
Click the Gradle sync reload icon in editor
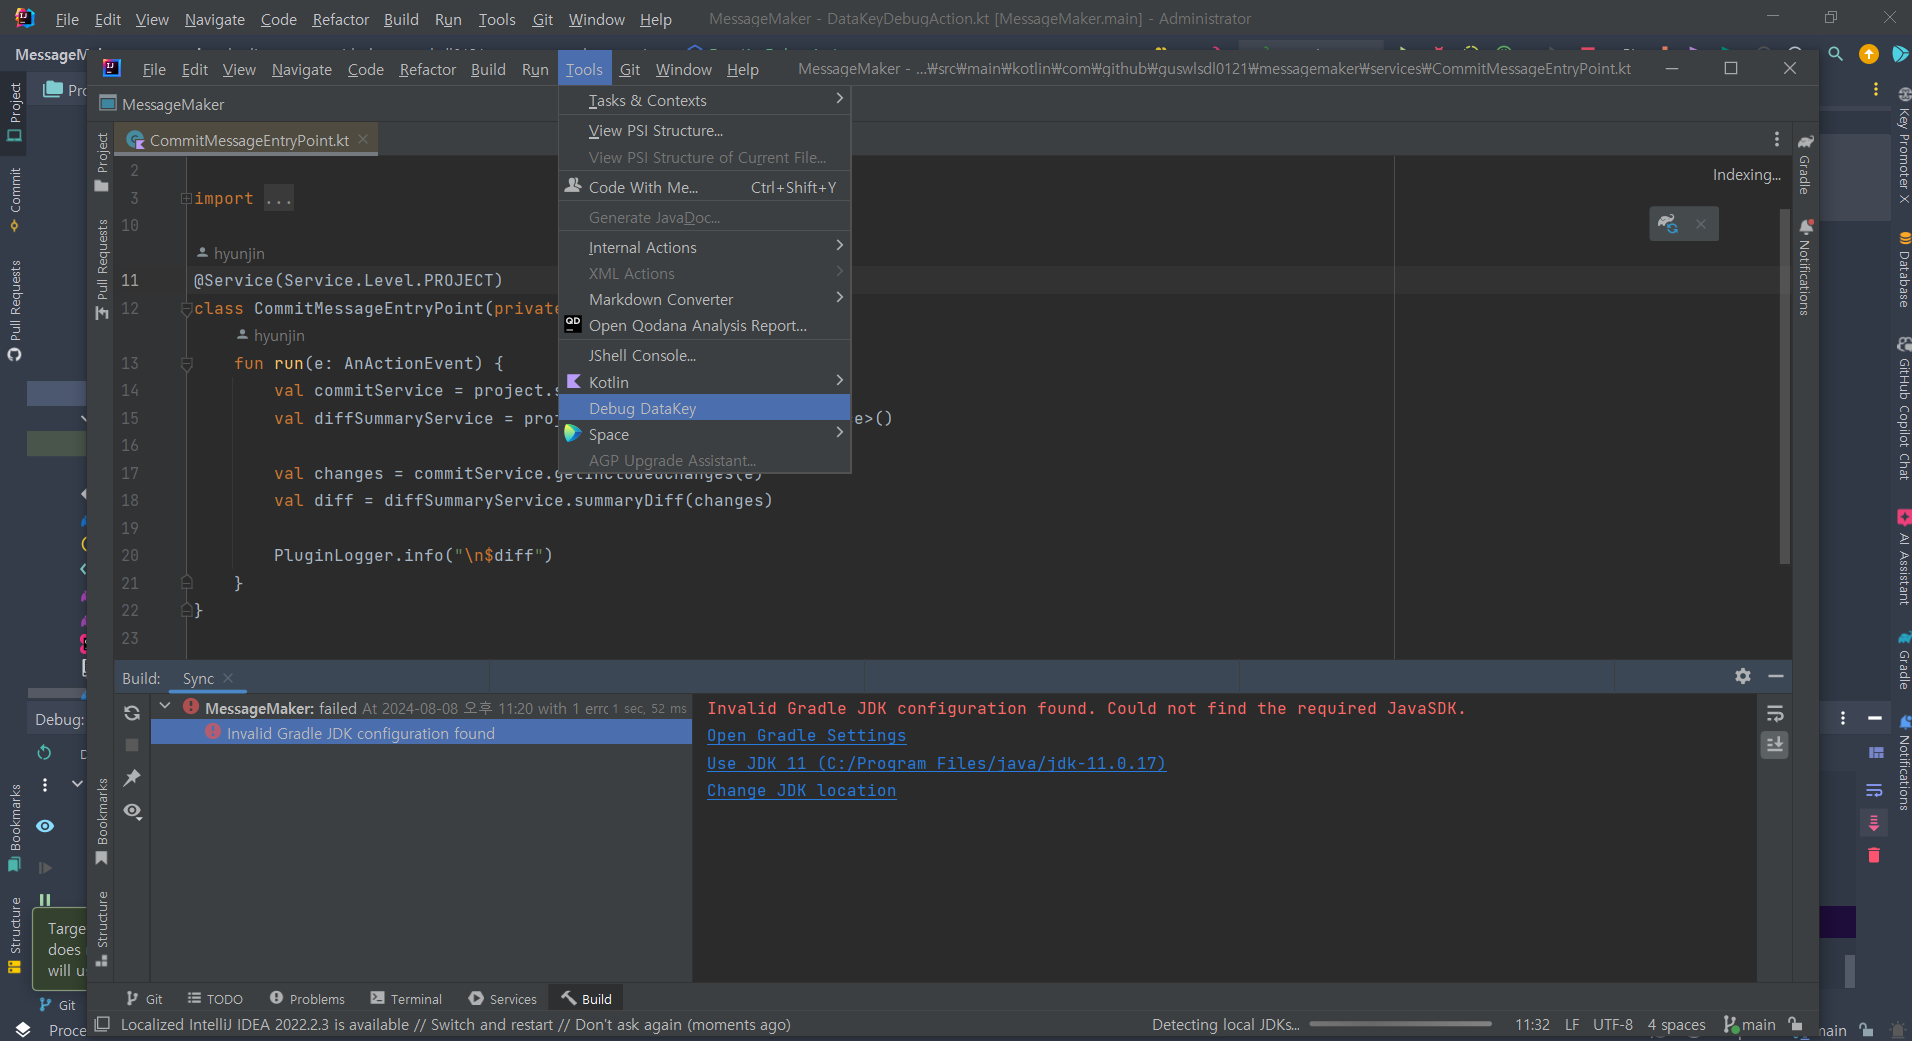[1668, 224]
